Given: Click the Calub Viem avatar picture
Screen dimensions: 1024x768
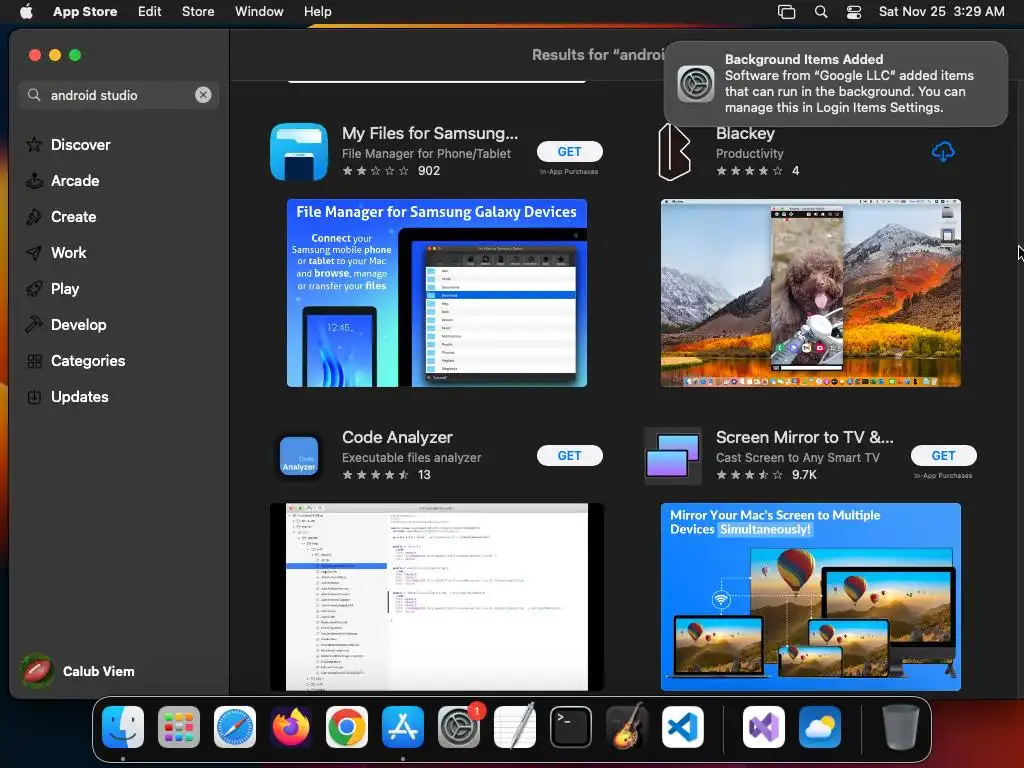Looking at the screenshot, I should (37, 671).
